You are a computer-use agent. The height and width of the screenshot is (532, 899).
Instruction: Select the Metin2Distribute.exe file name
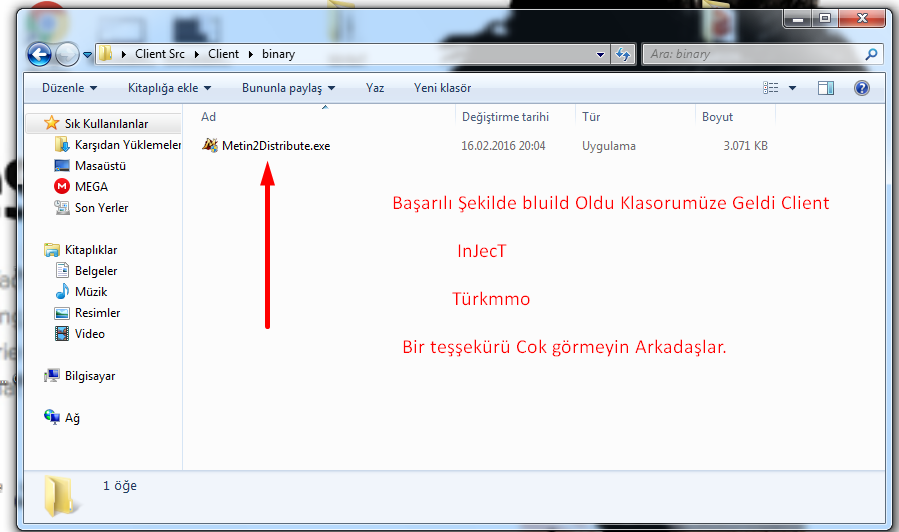(276, 146)
